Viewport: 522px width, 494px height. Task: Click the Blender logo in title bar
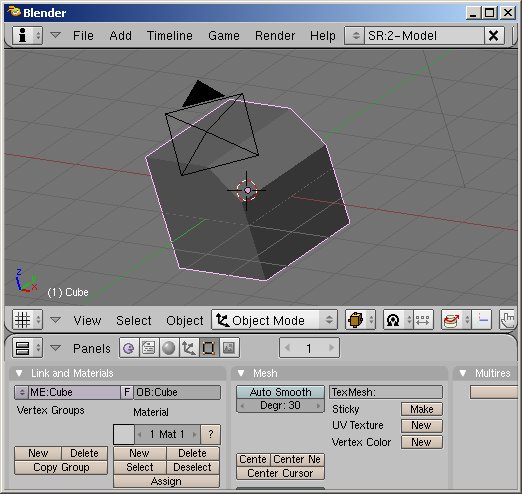click(14, 12)
